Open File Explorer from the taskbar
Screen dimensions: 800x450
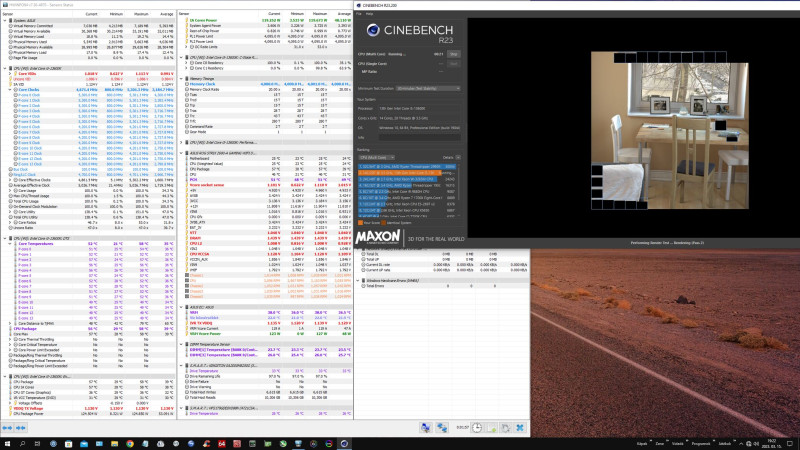[x=114, y=444]
